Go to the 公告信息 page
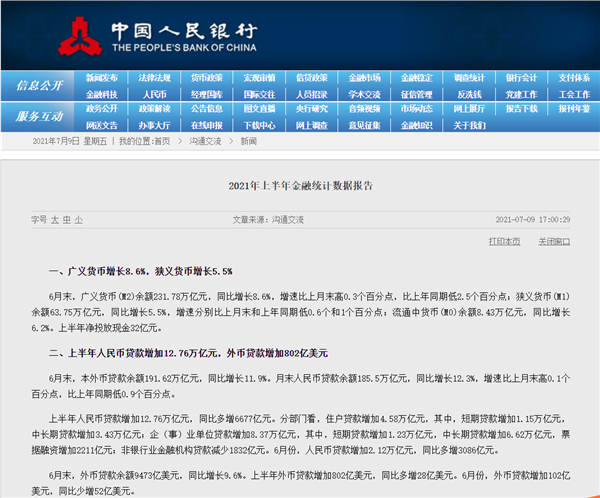The width and height of the screenshot is (600, 498). (206, 109)
